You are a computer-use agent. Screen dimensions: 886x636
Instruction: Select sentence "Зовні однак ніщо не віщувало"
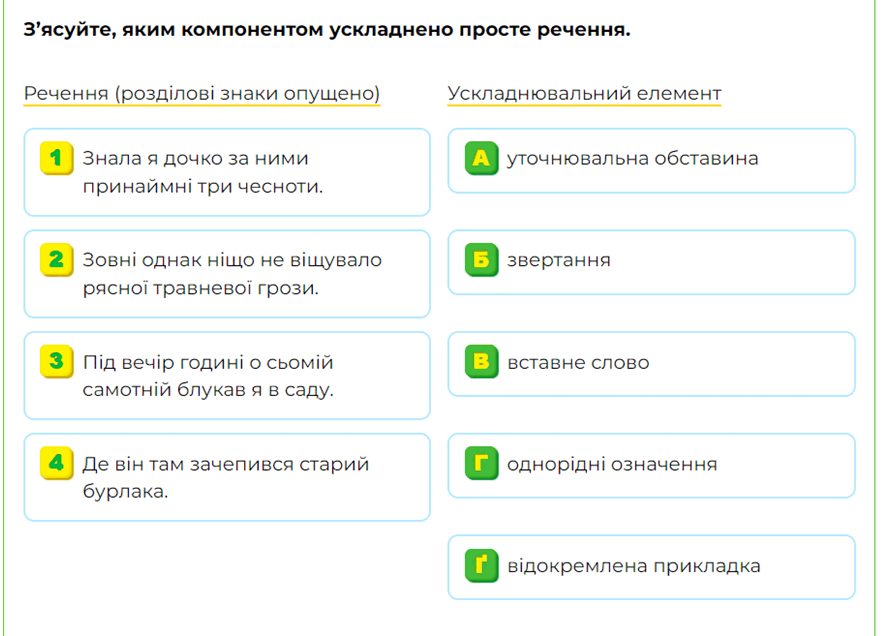point(227,274)
